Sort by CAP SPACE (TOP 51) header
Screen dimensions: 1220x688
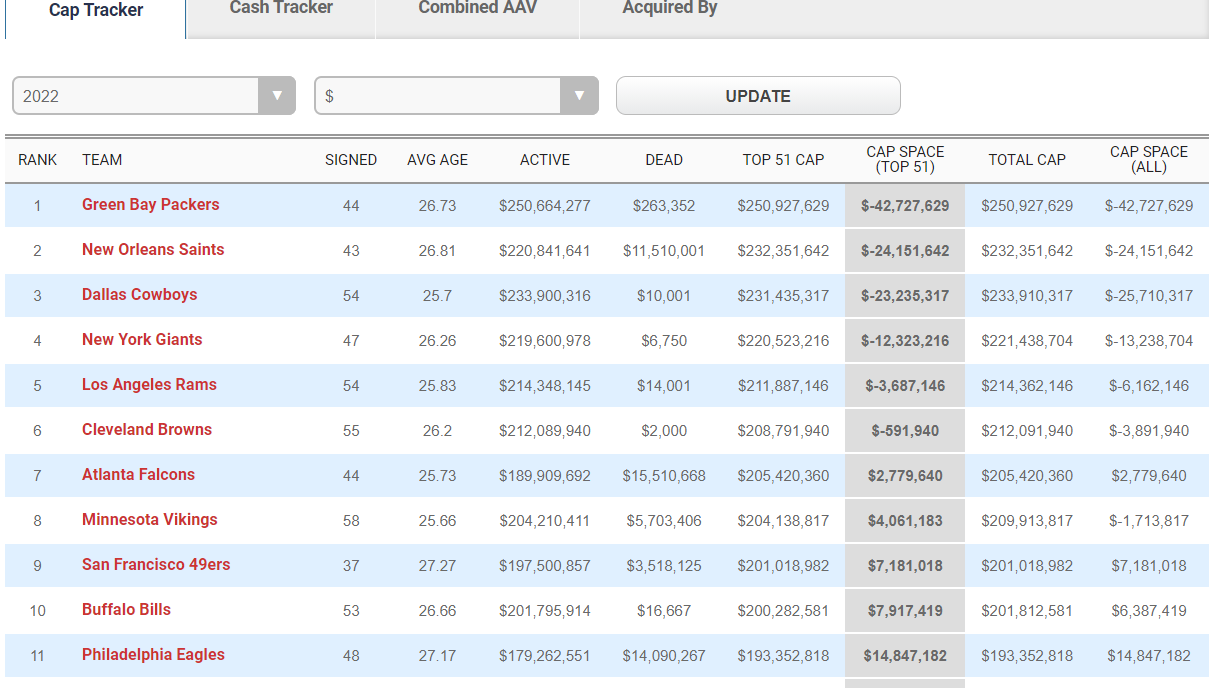[x=905, y=160]
